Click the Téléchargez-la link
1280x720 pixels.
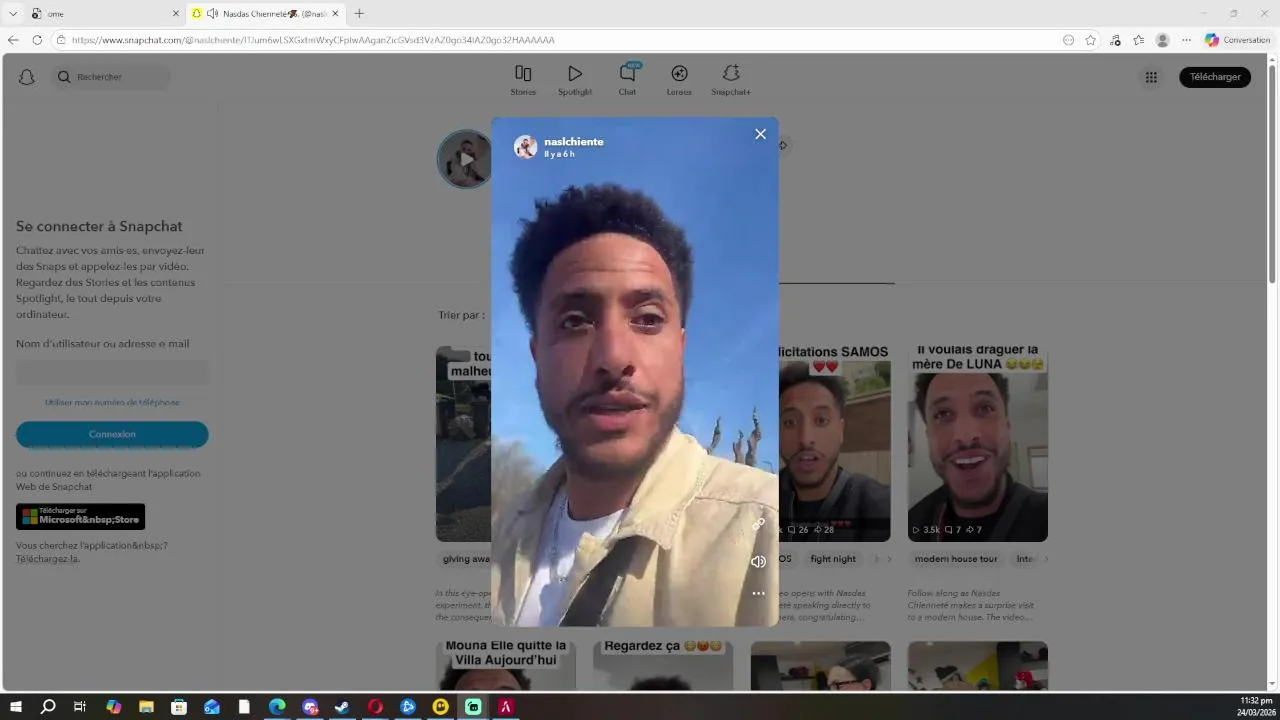pyautogui.click(x=47, y=559)
